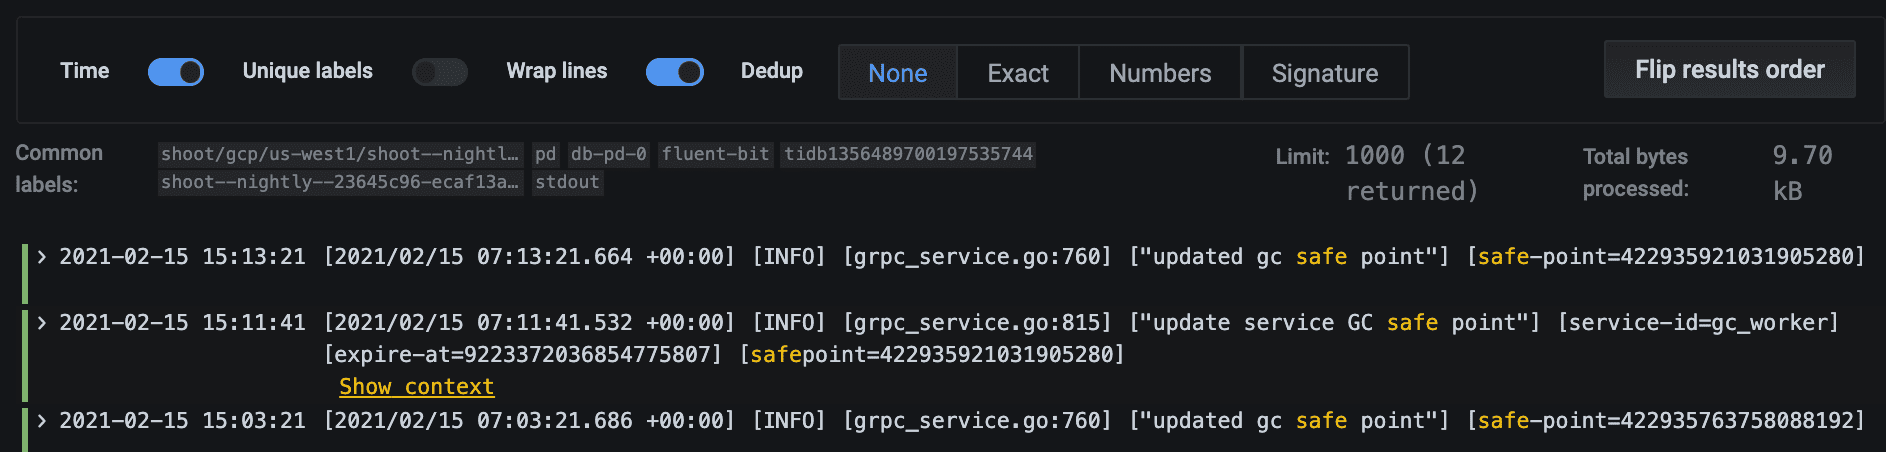Select the db-pd-0 common label

point(608,154)
